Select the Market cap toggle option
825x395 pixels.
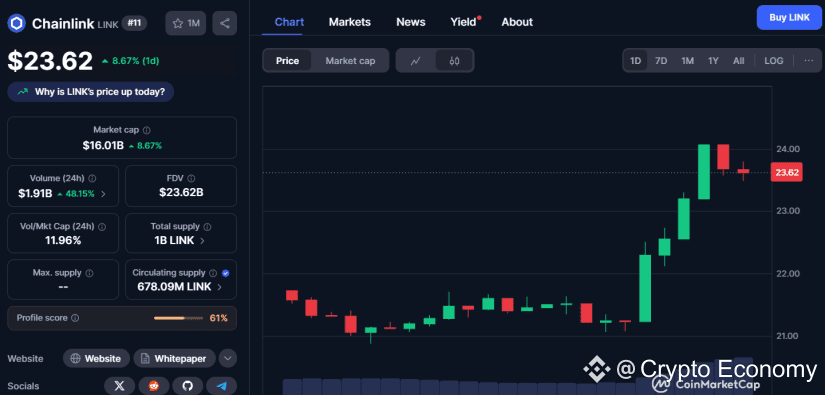(x=350, y=61)
